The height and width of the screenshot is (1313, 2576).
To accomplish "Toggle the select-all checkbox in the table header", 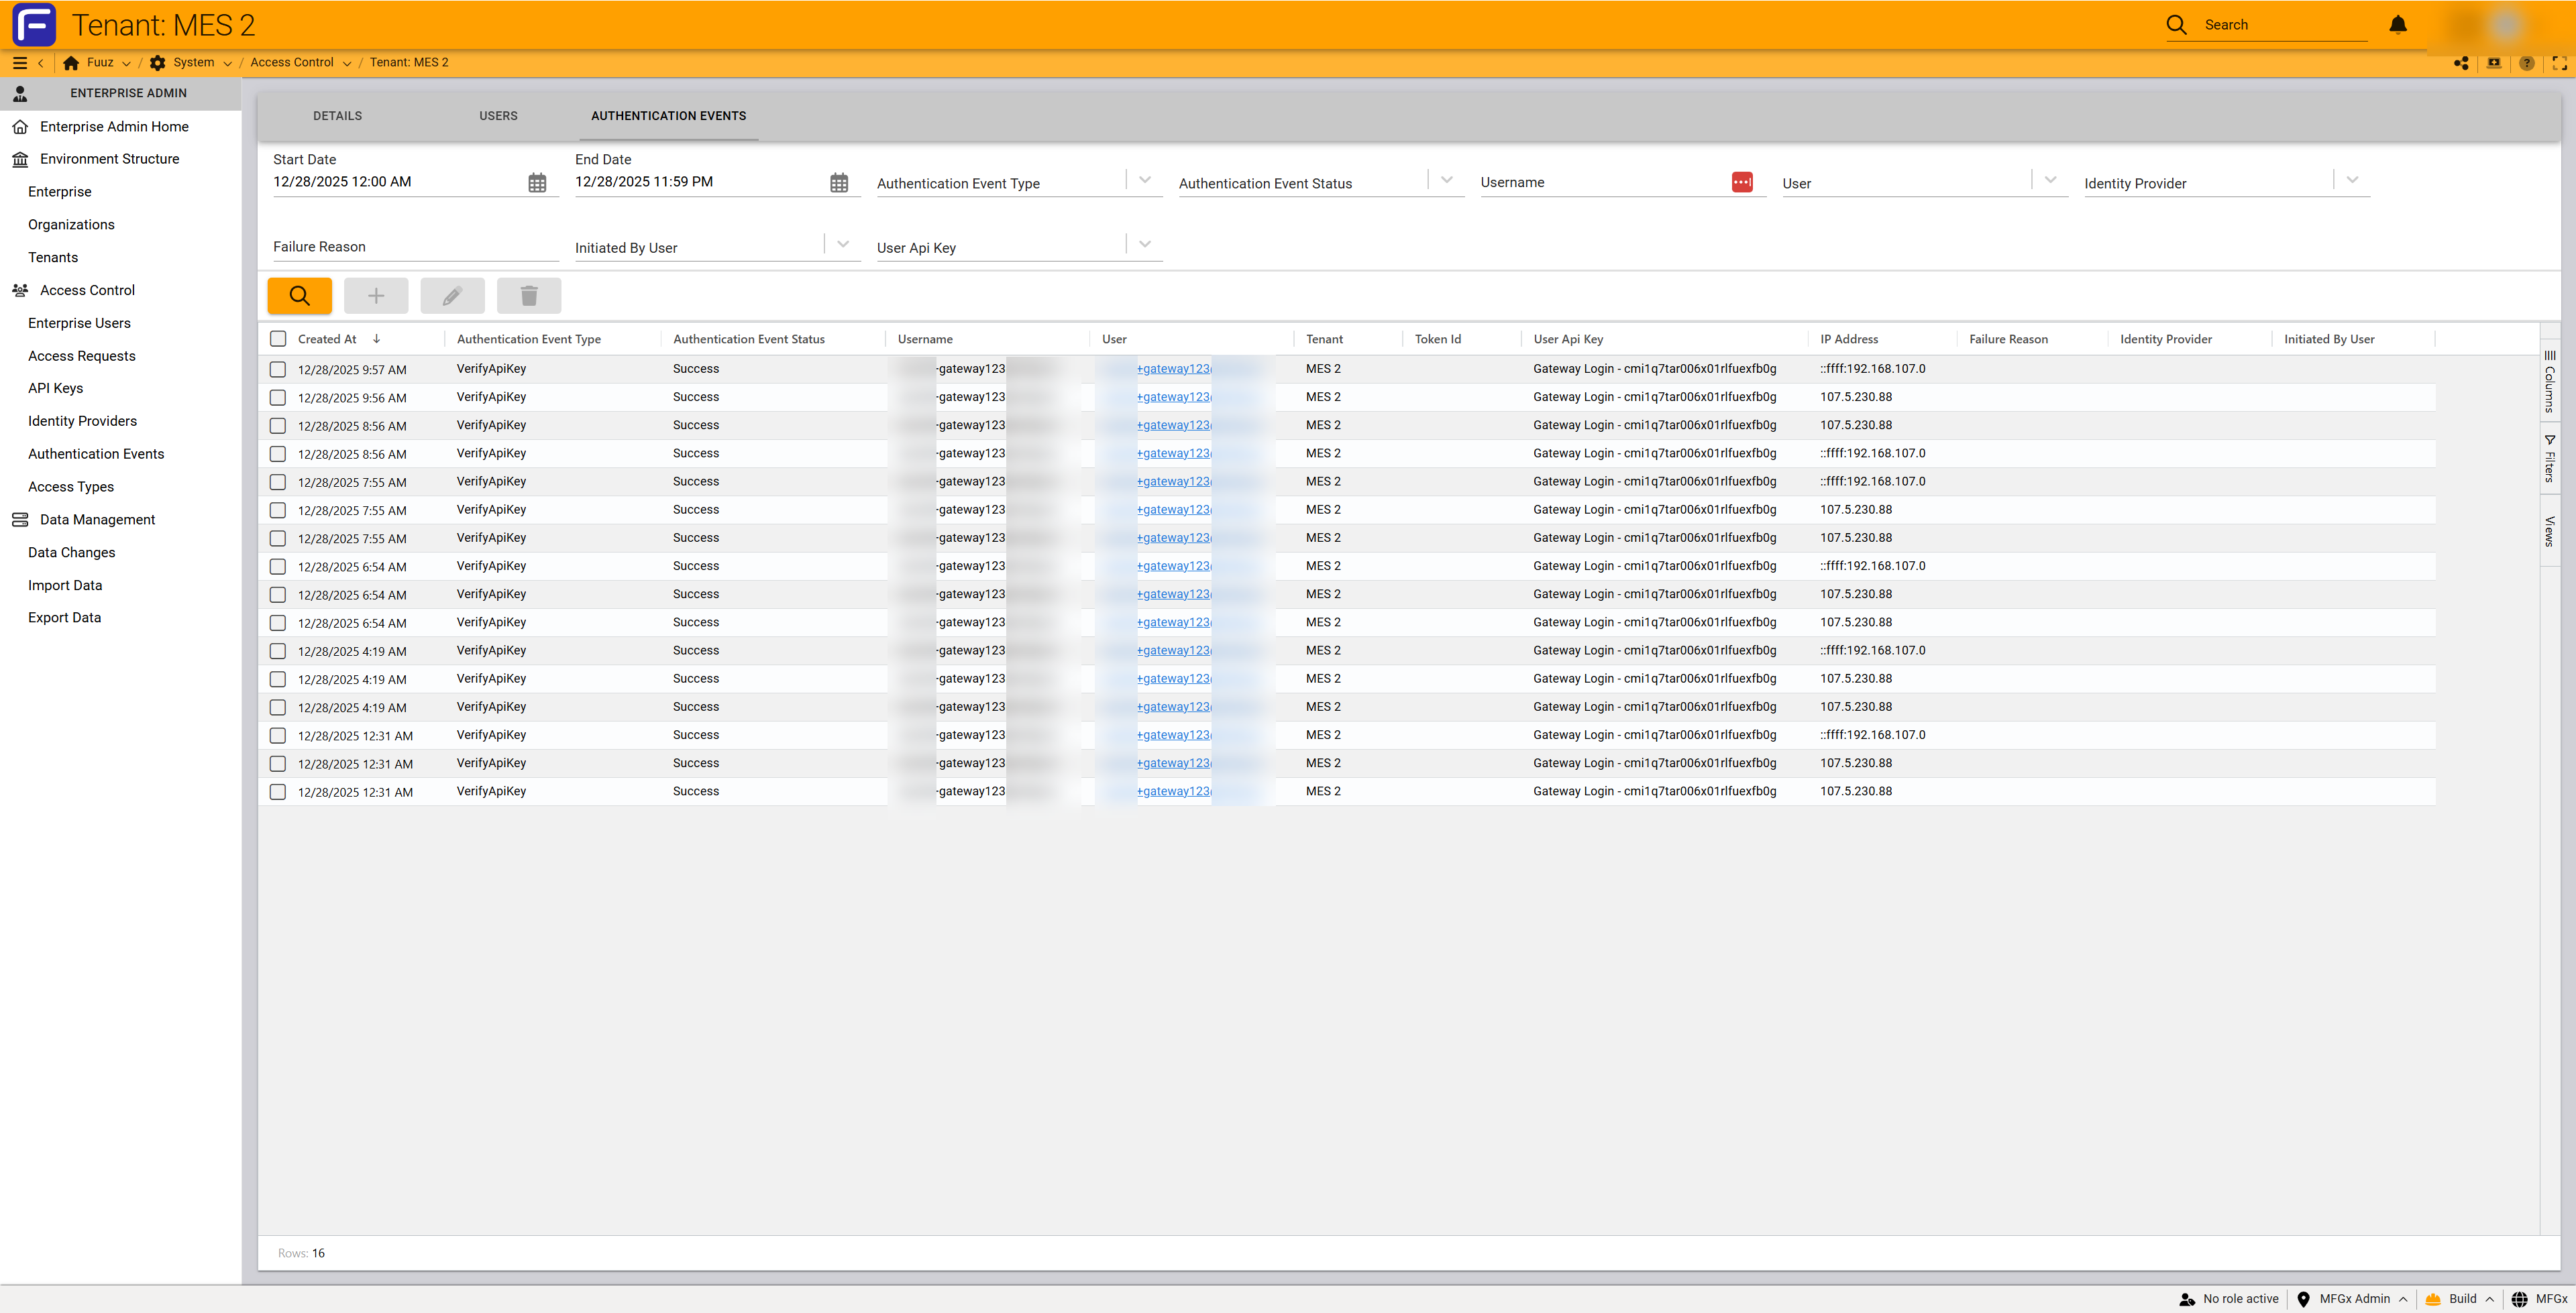I will pos(278,339).
